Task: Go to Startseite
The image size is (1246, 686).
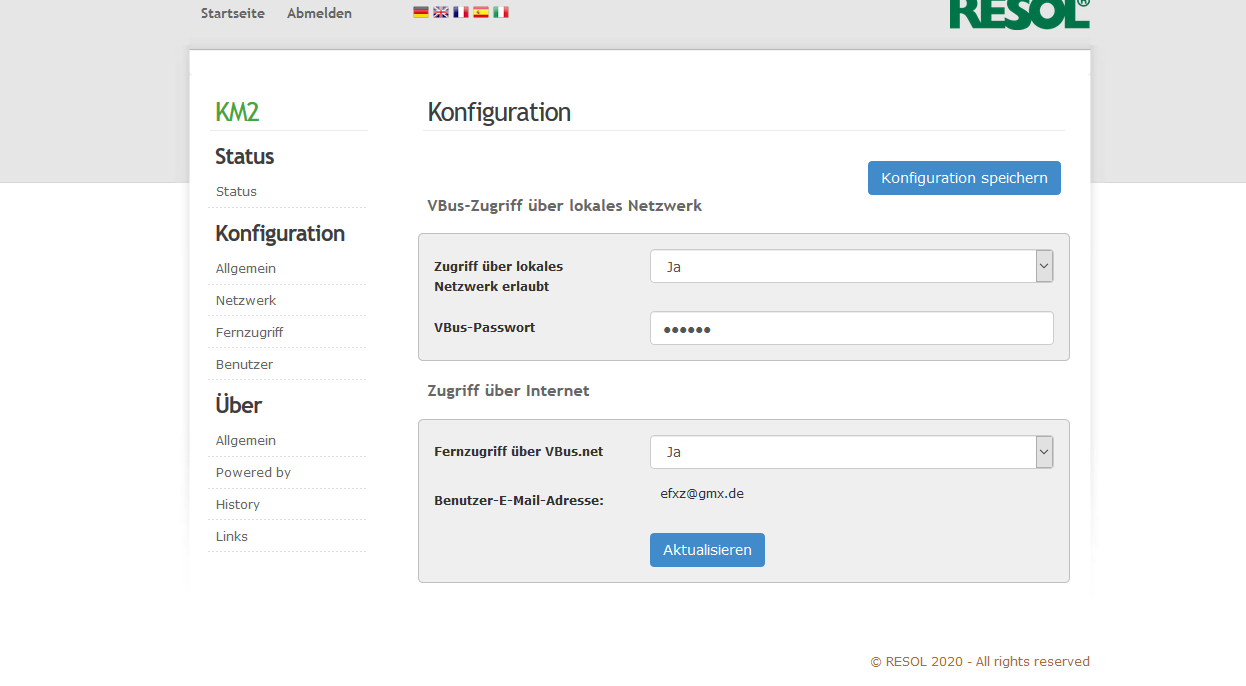Action: [233, 14]
